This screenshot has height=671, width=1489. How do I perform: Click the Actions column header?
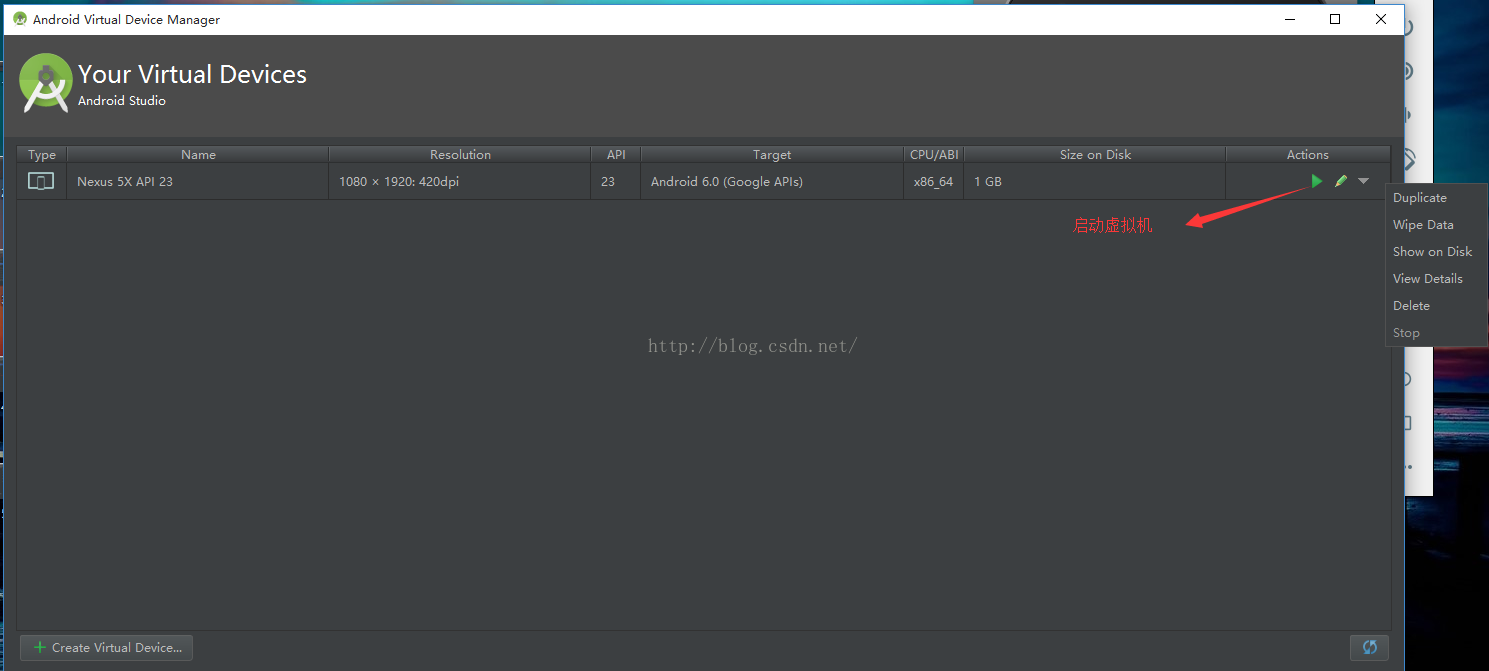pyautogui.click(x=1308, y=154)
